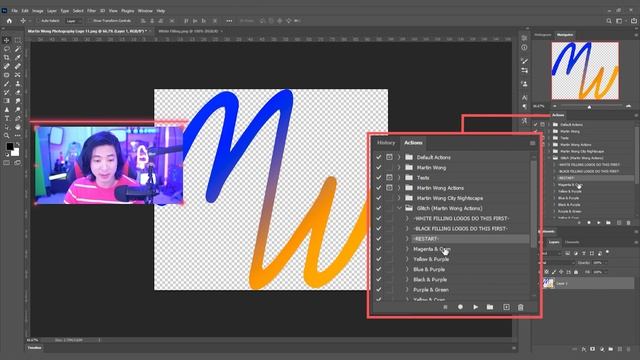640x360 pixels.
Task: Select the Eyedropper tool
Action: click(x=18, y=58)
